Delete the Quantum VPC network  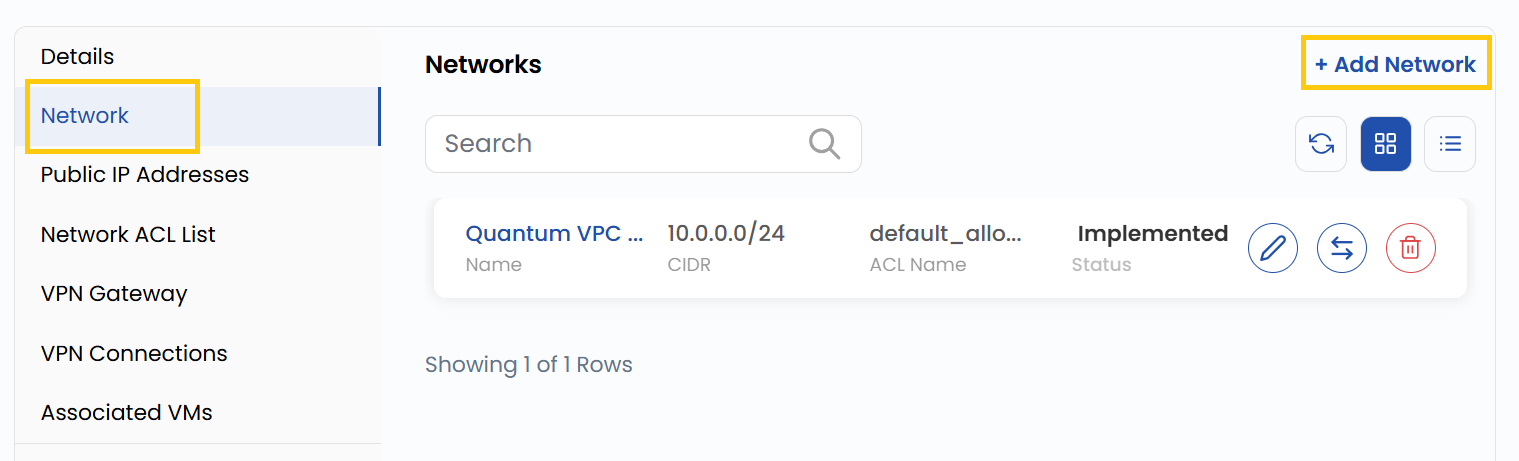[1410, 248]
